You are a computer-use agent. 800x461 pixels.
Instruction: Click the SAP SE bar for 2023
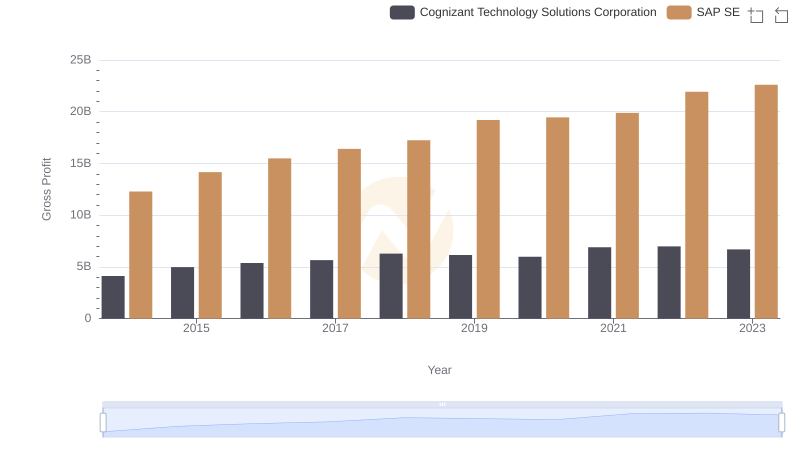pos(766,201)
